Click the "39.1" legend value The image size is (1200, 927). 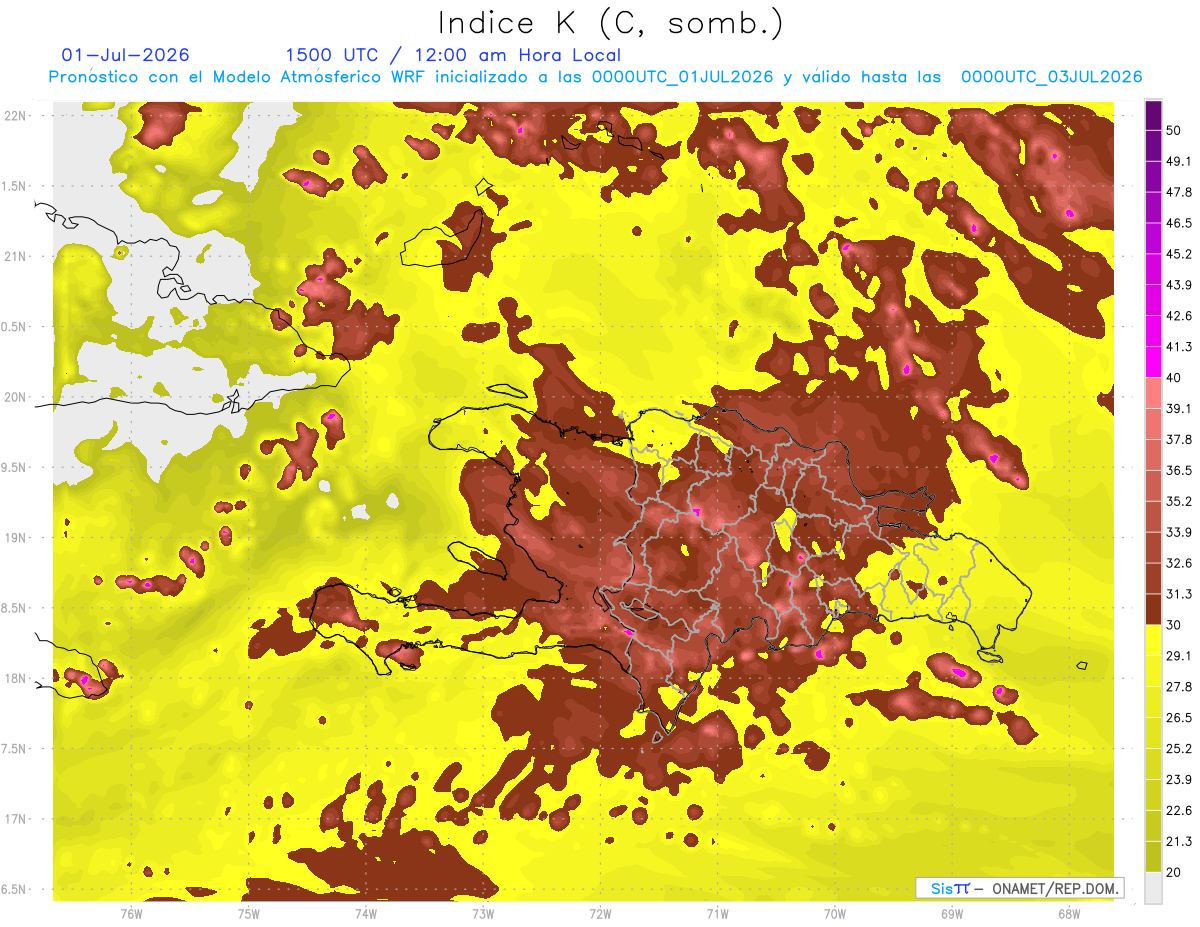[1178, 408]
